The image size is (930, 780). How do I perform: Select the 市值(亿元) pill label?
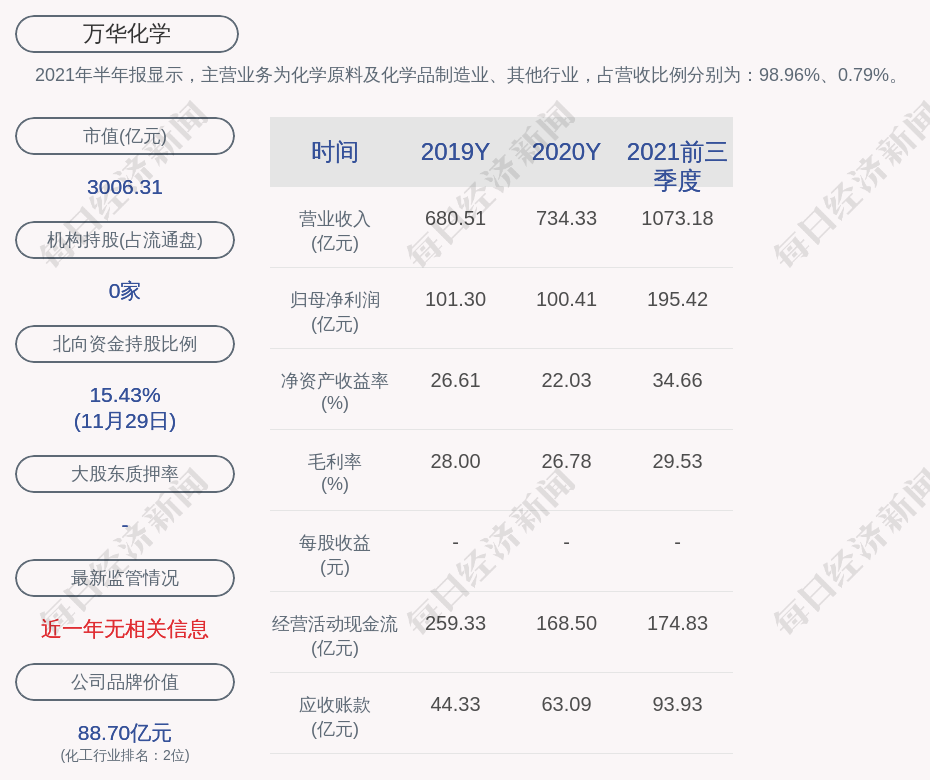point(125,136)
